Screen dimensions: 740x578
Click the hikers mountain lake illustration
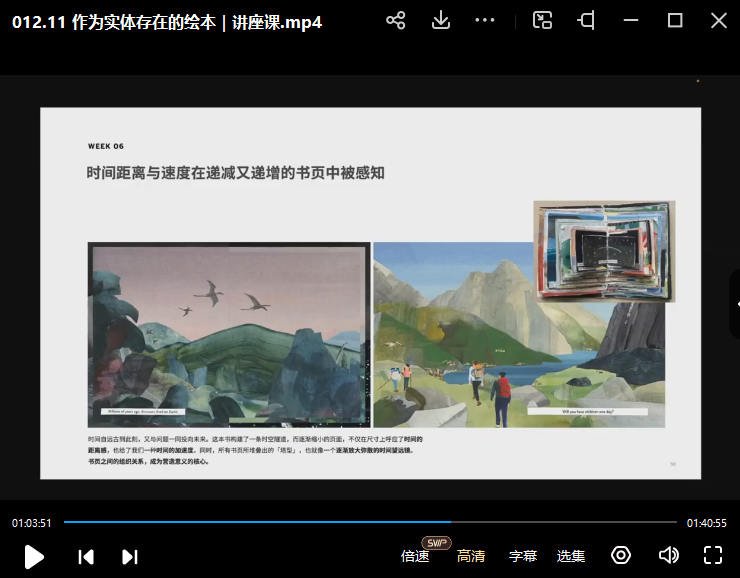tap(519, 335)
